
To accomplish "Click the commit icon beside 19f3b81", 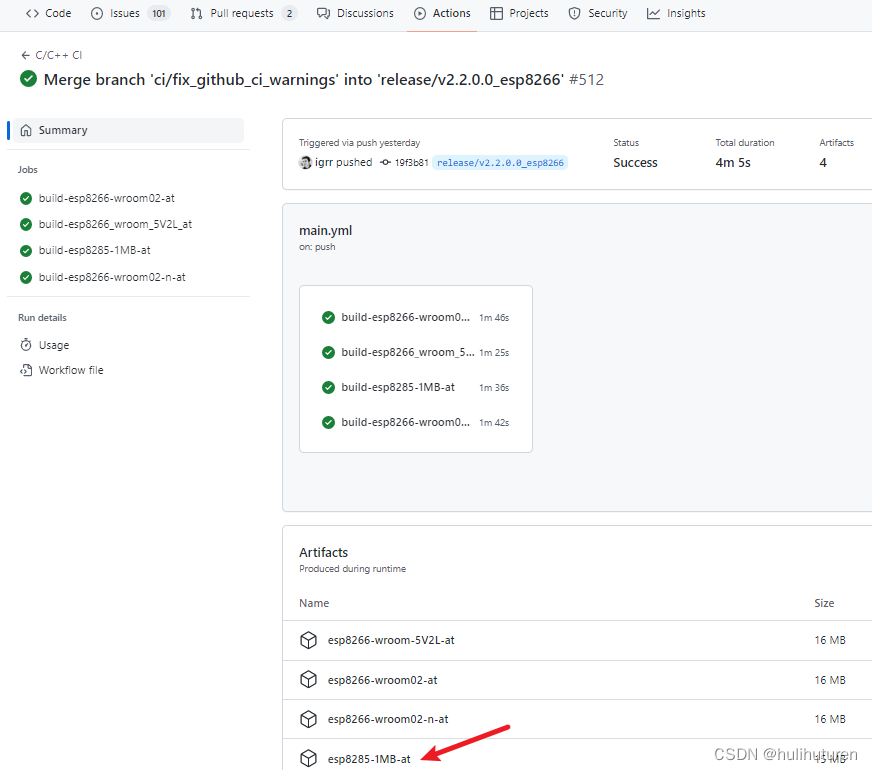I will point(385,162).
